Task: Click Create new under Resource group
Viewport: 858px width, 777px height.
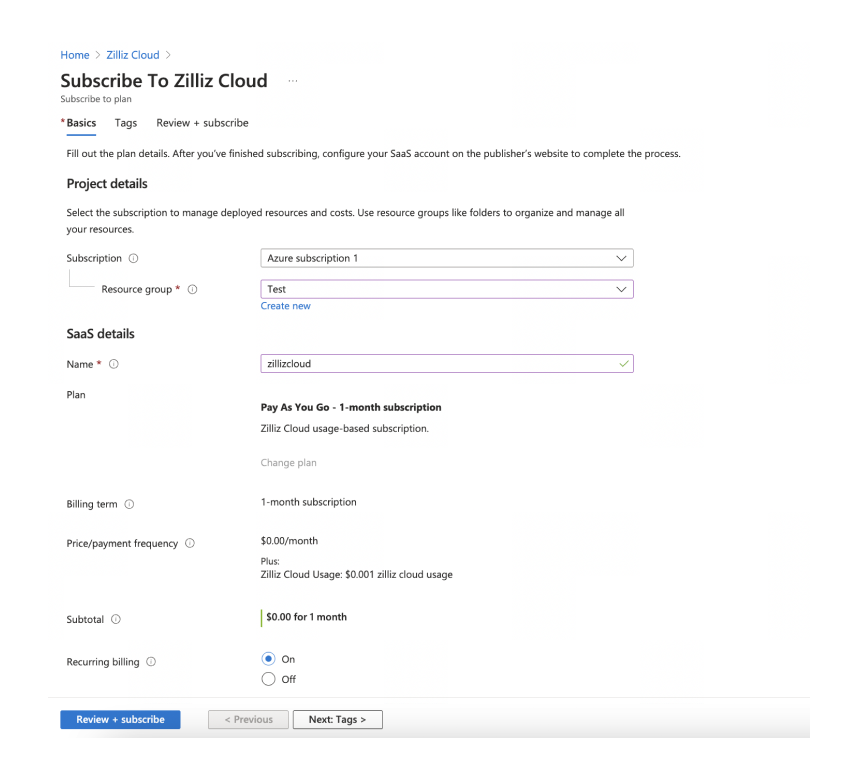Action: coord(285,306)
